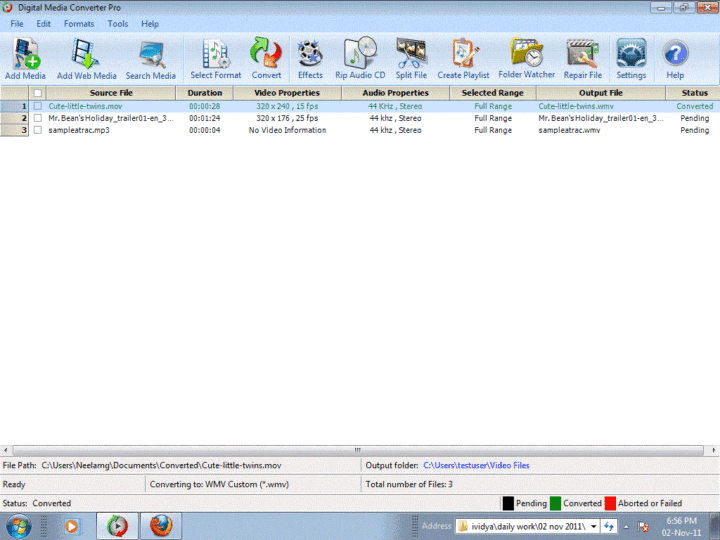Check the Mr. Bean's Holiday trailer row
This screenshot has height=540, width=720.
(x=38, y=118)
